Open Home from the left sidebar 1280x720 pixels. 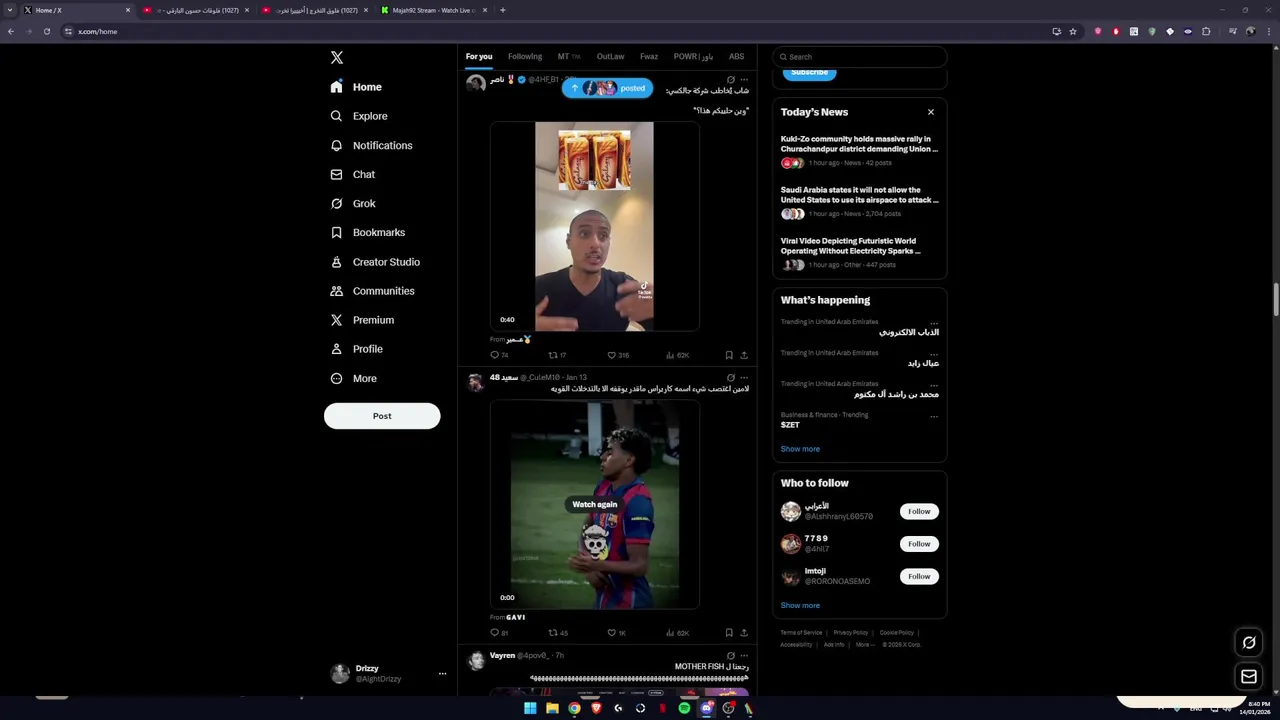pos(356,87)
